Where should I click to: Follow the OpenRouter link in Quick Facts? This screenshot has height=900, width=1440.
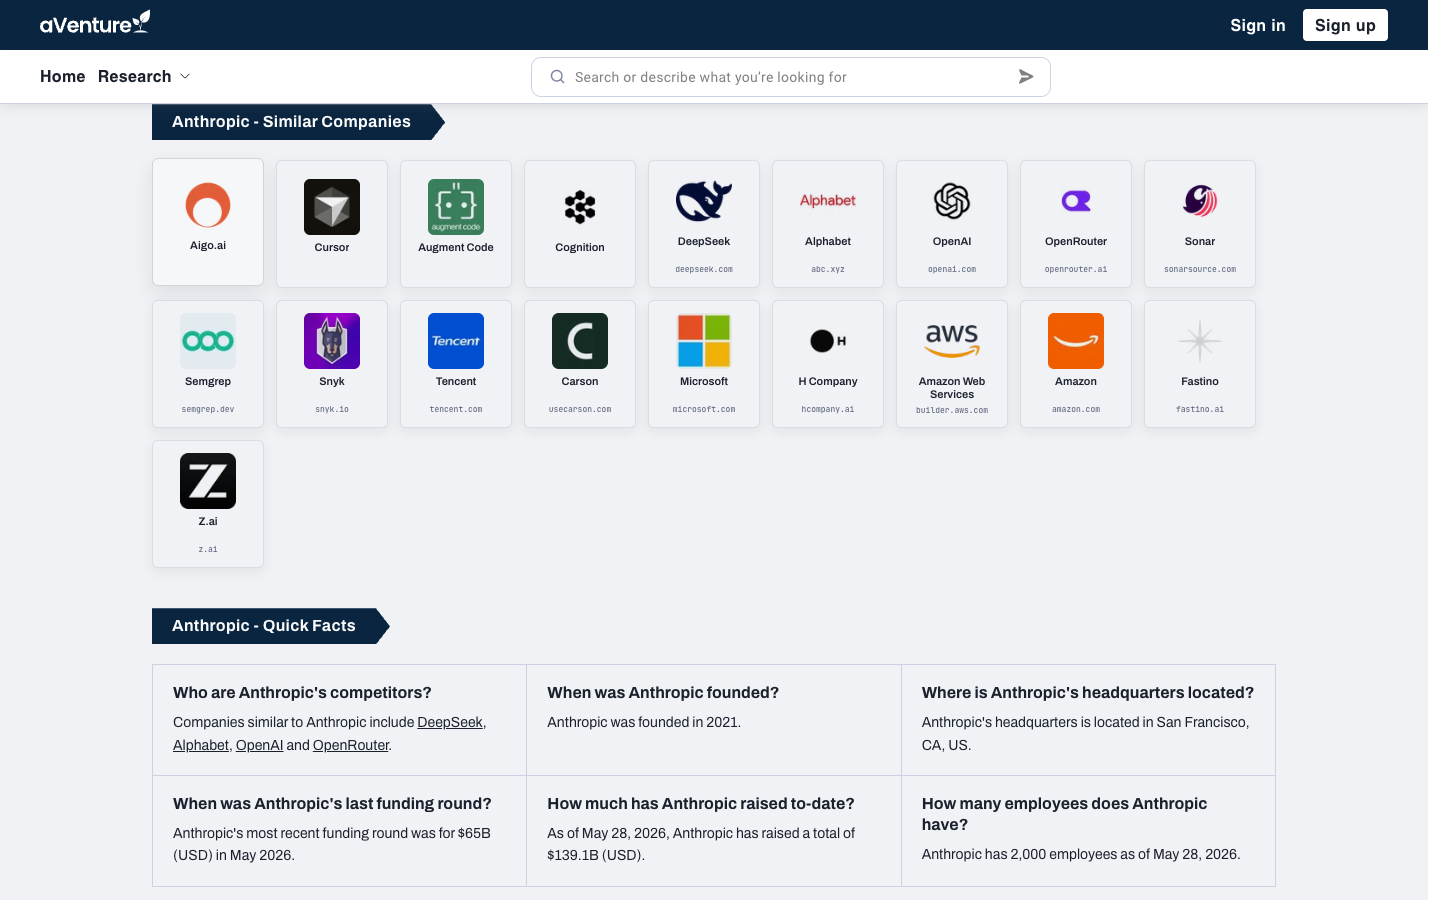(x=351, y=745)
